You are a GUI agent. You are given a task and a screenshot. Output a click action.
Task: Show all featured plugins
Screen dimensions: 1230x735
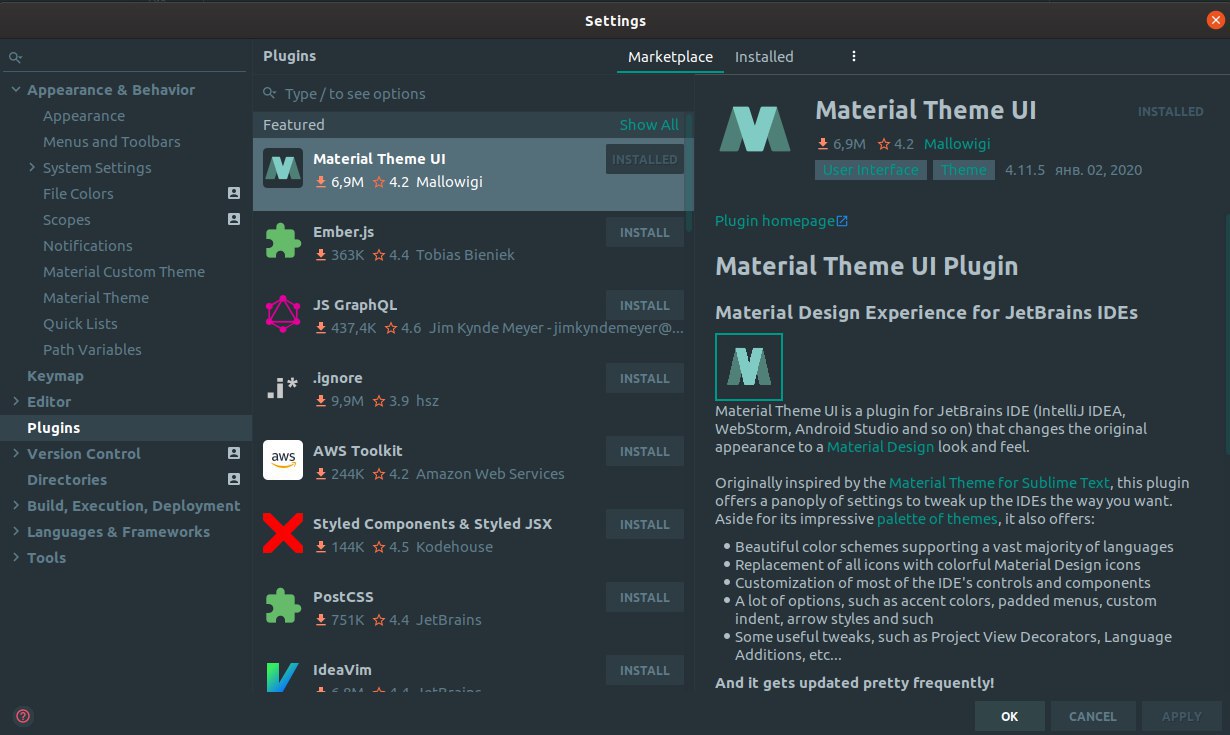[x=649, y=125]
